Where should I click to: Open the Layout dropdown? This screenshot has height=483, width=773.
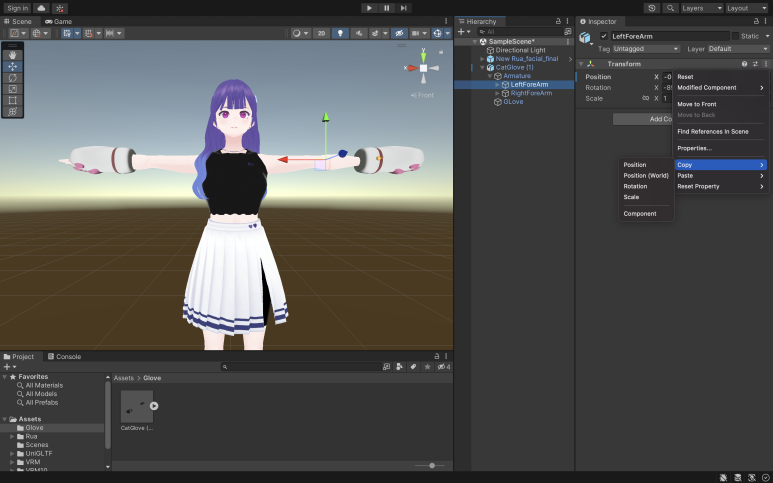point(746,8)
